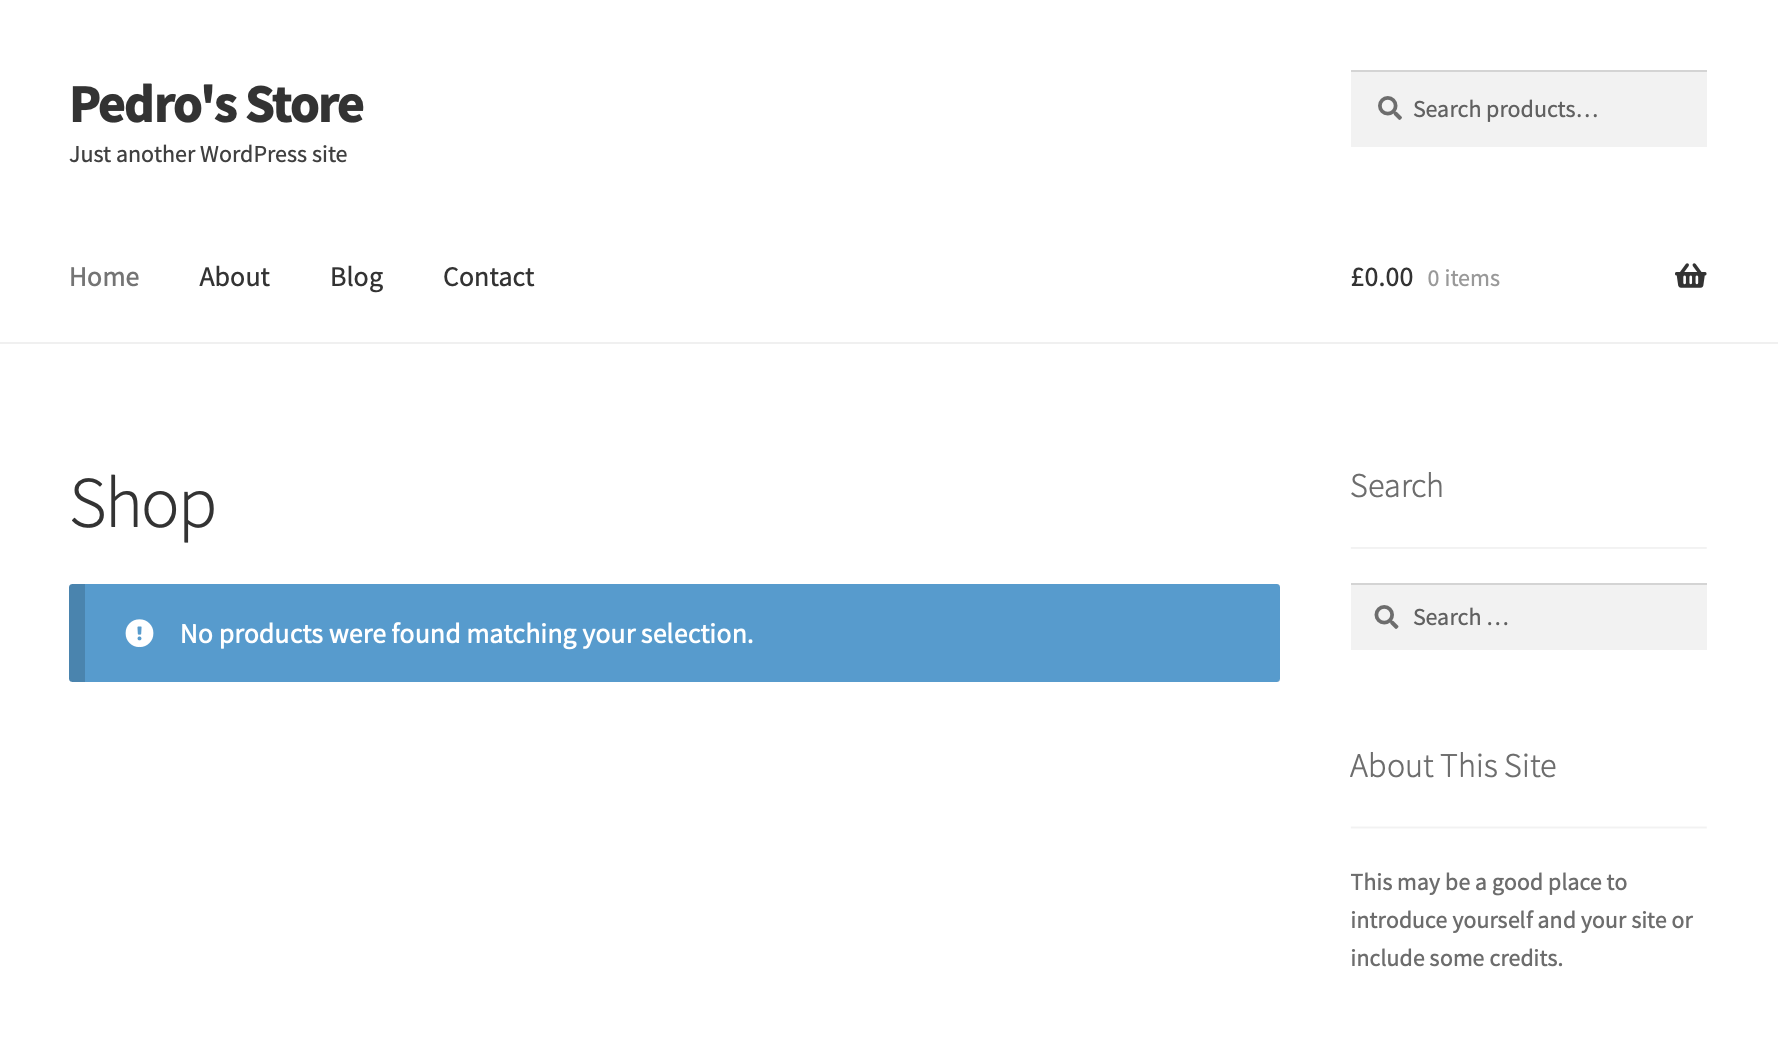Focus the sidebar Search … field
The height and width of the screenshot is (1052, 1778).
pos(1550,617)
